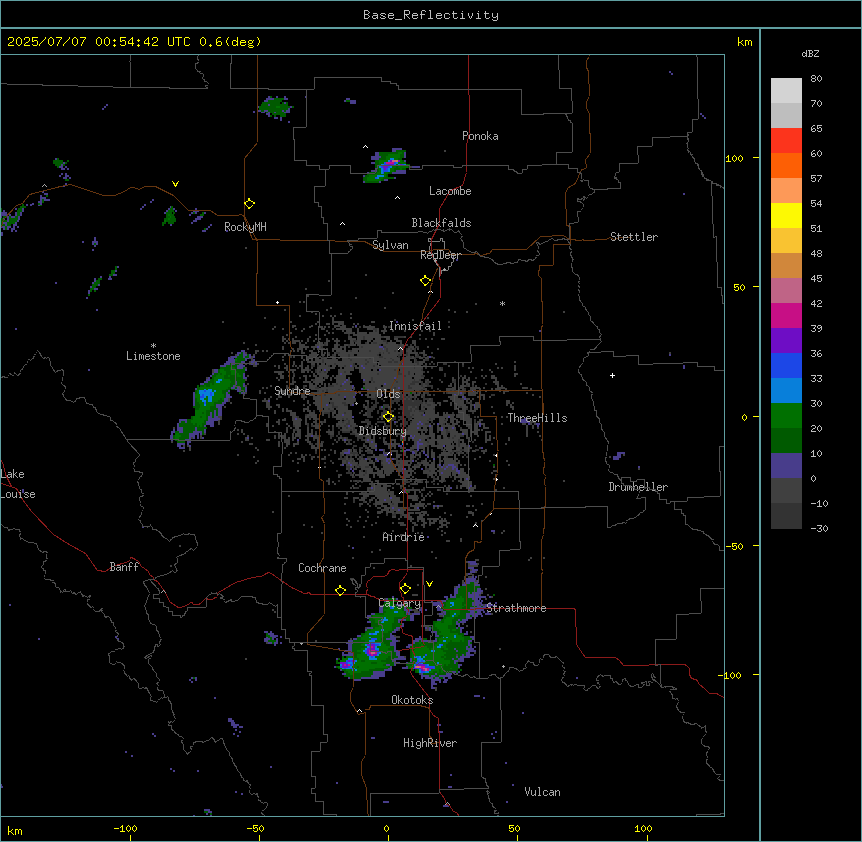Select the yellow diamond marker near Cochrane
Image resolution: width=862 pixels, height=842 pixels.
click(340, 590)
